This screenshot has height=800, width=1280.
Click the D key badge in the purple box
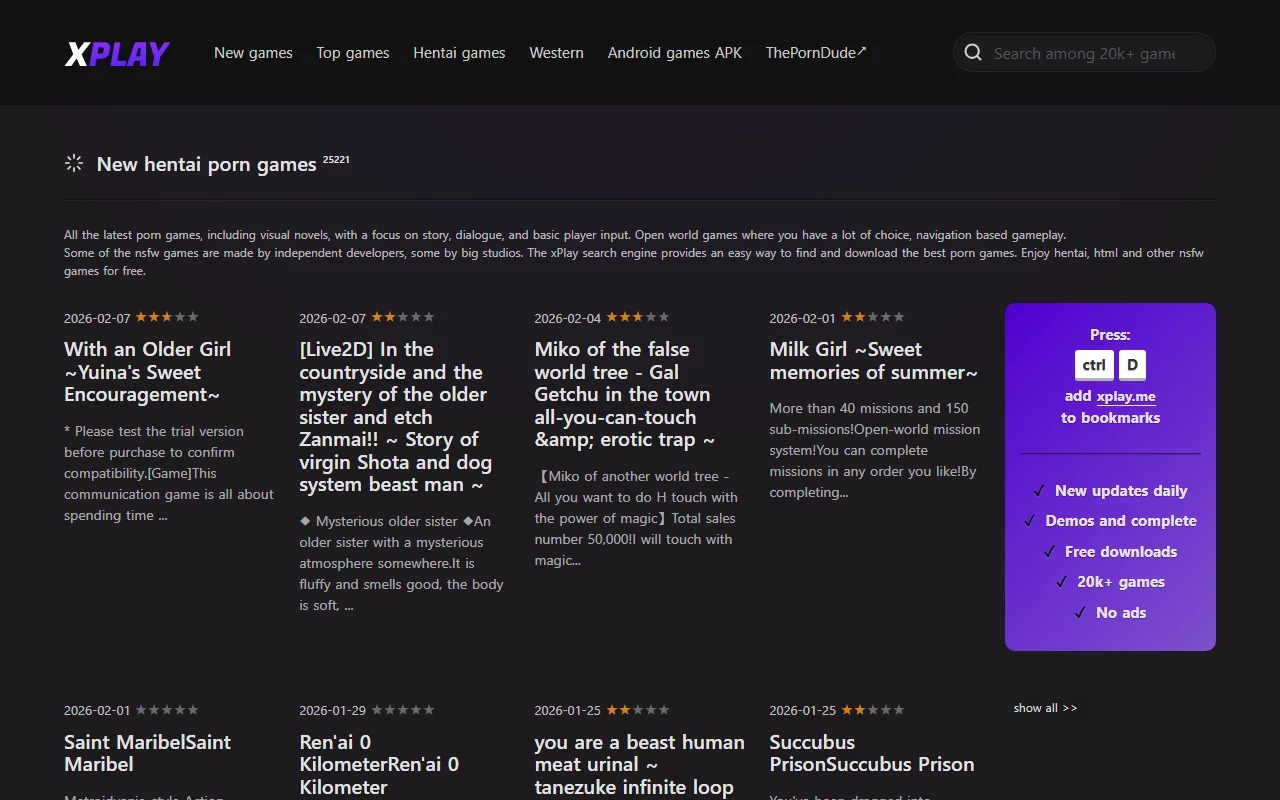click(1131, 365)
